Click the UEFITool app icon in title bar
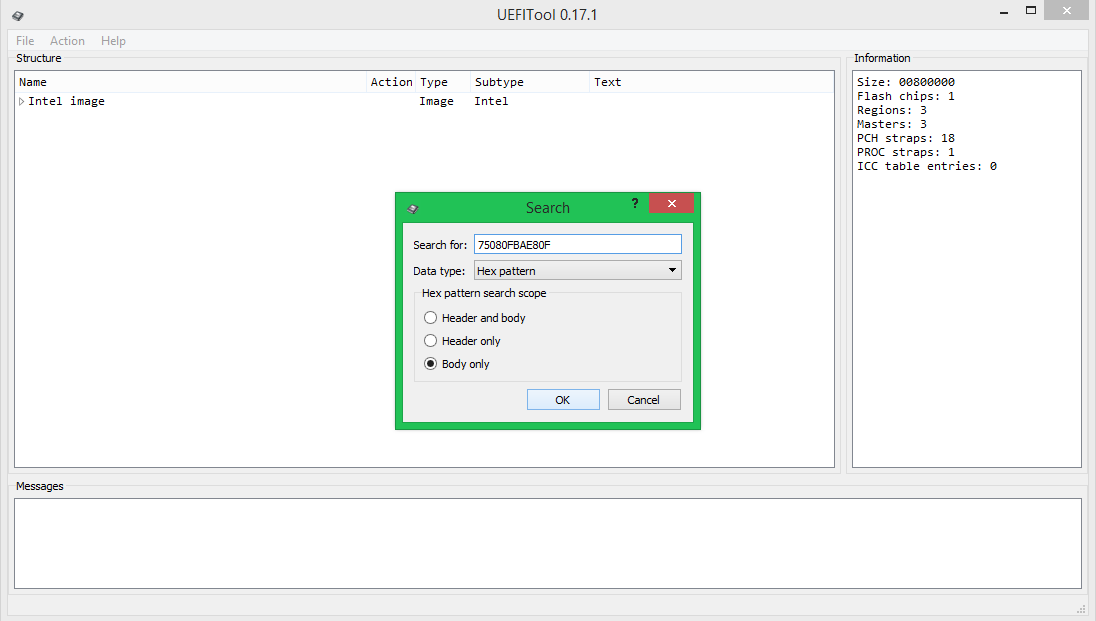The image size is (1096, 621). point(17,15)
